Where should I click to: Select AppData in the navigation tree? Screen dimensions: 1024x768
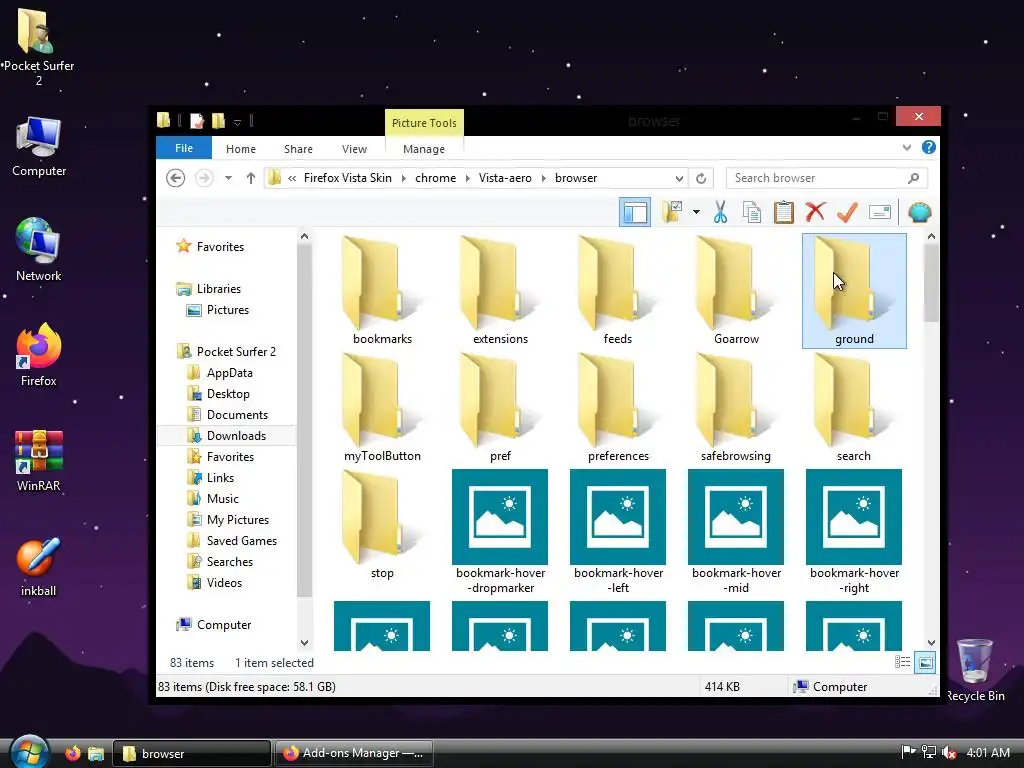[229, 372]
